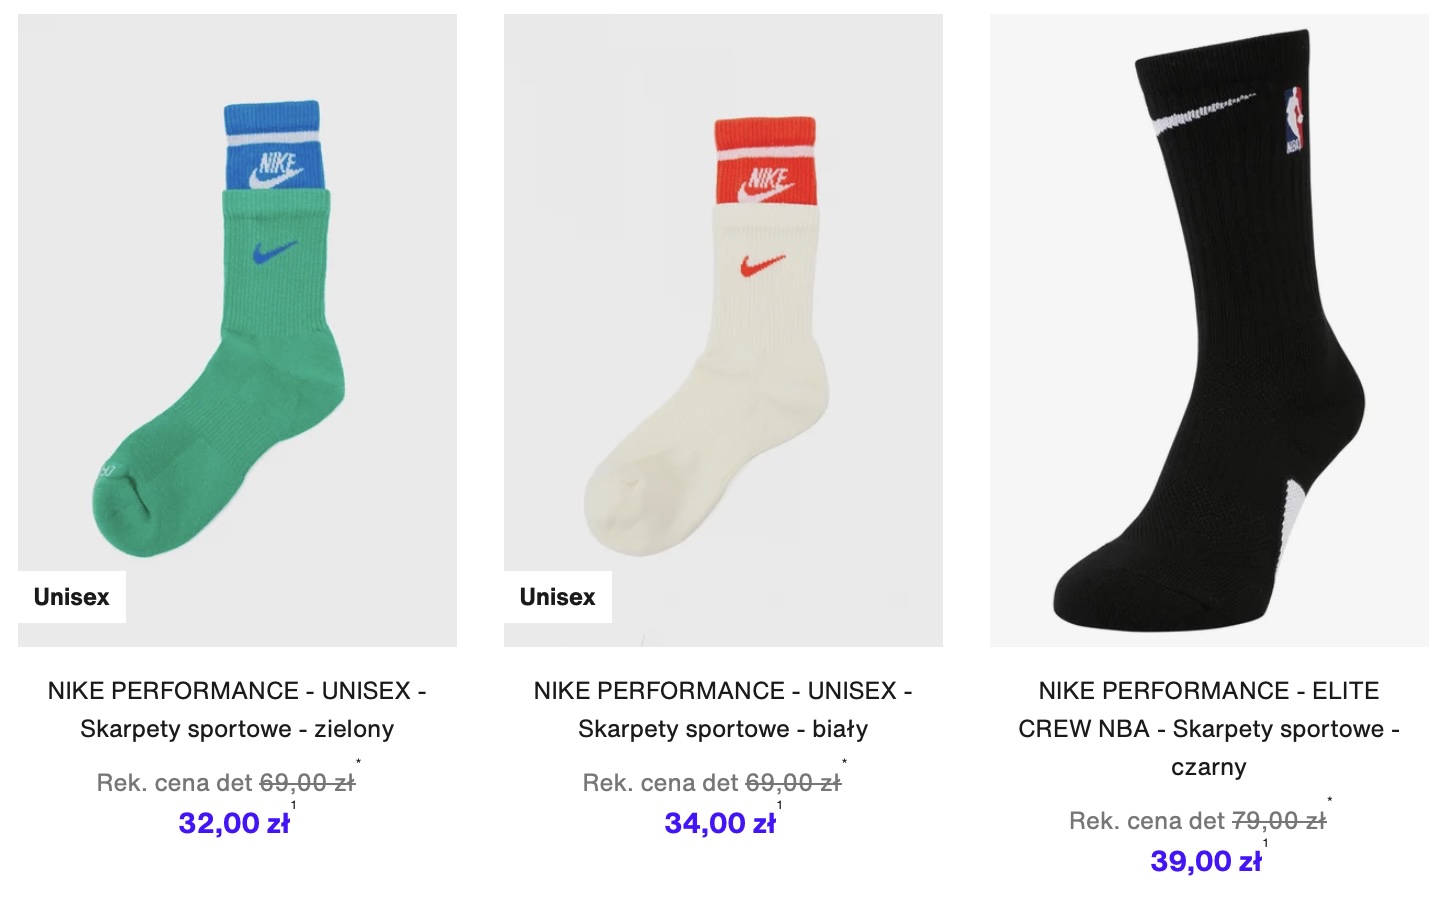Image resolution: width=1444 pixels, height=900 pixels.
Task: Open the green Nike sock product image
Action: click(237, 330)
